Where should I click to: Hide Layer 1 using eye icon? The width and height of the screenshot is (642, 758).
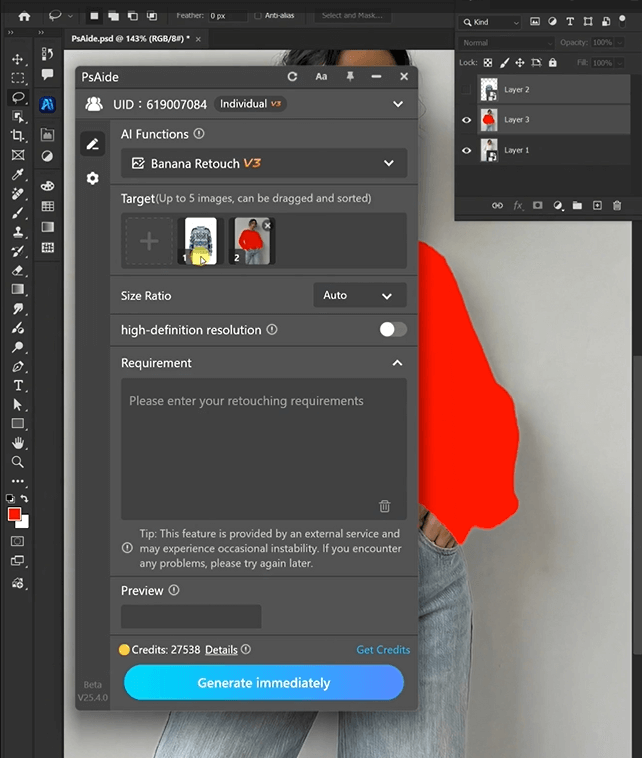point(466,150)
